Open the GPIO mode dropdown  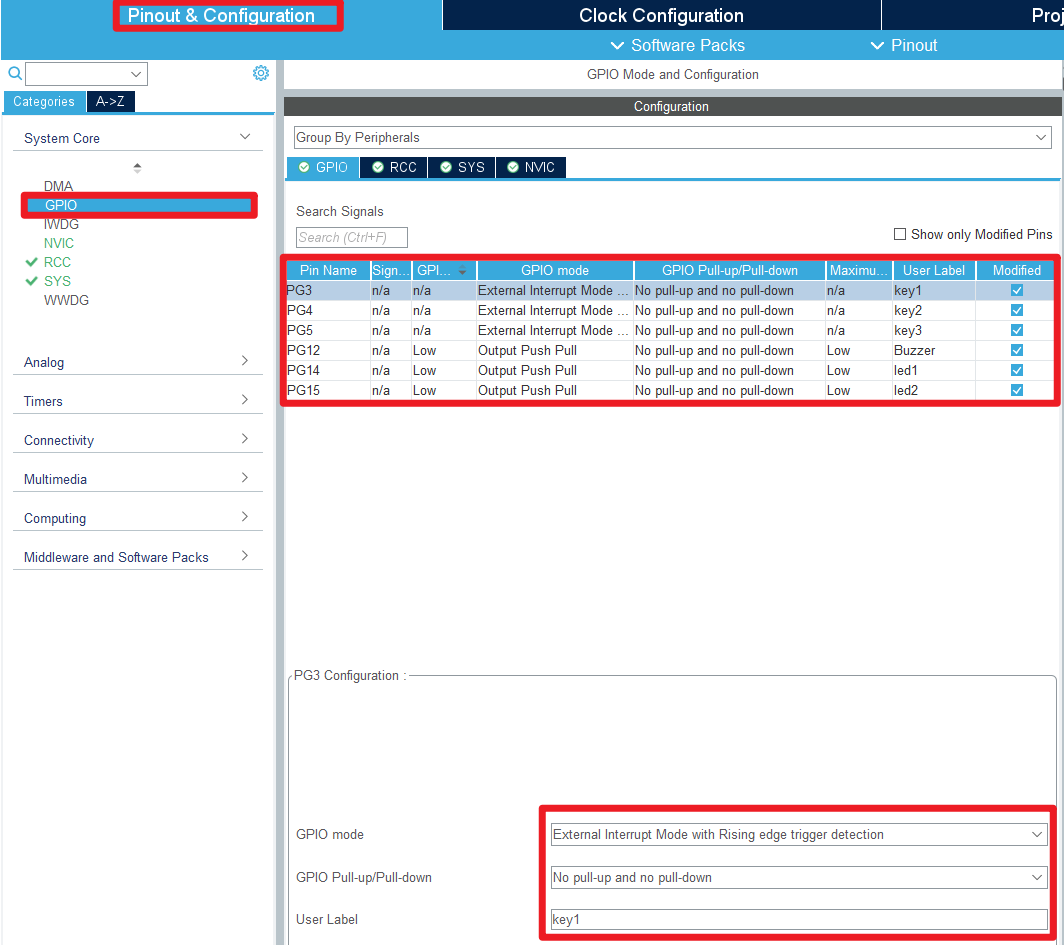(x=799, y=834)
